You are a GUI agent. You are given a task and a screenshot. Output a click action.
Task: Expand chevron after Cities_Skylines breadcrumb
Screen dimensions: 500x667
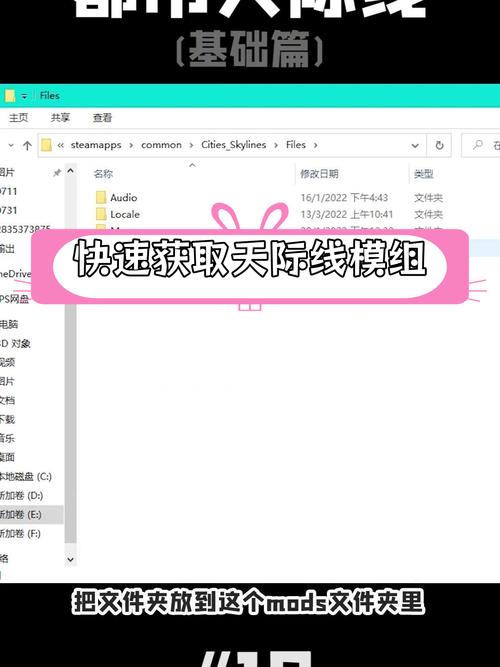pos(276,145)
